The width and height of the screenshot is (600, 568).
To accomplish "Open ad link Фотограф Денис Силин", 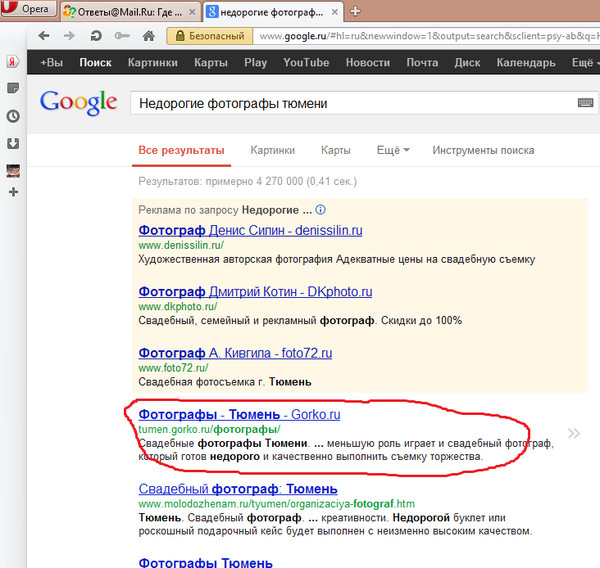I will point(250,230).
